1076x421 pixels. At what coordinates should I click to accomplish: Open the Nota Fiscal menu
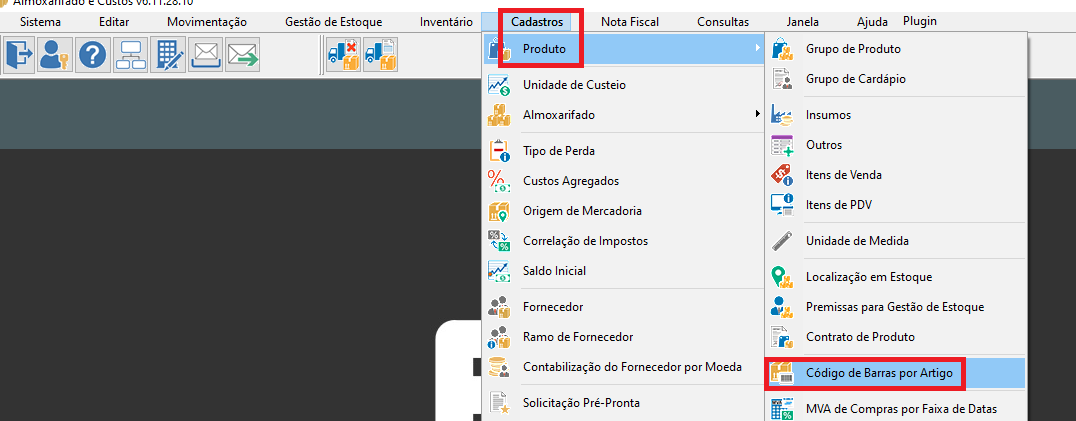tap(630, 22)
